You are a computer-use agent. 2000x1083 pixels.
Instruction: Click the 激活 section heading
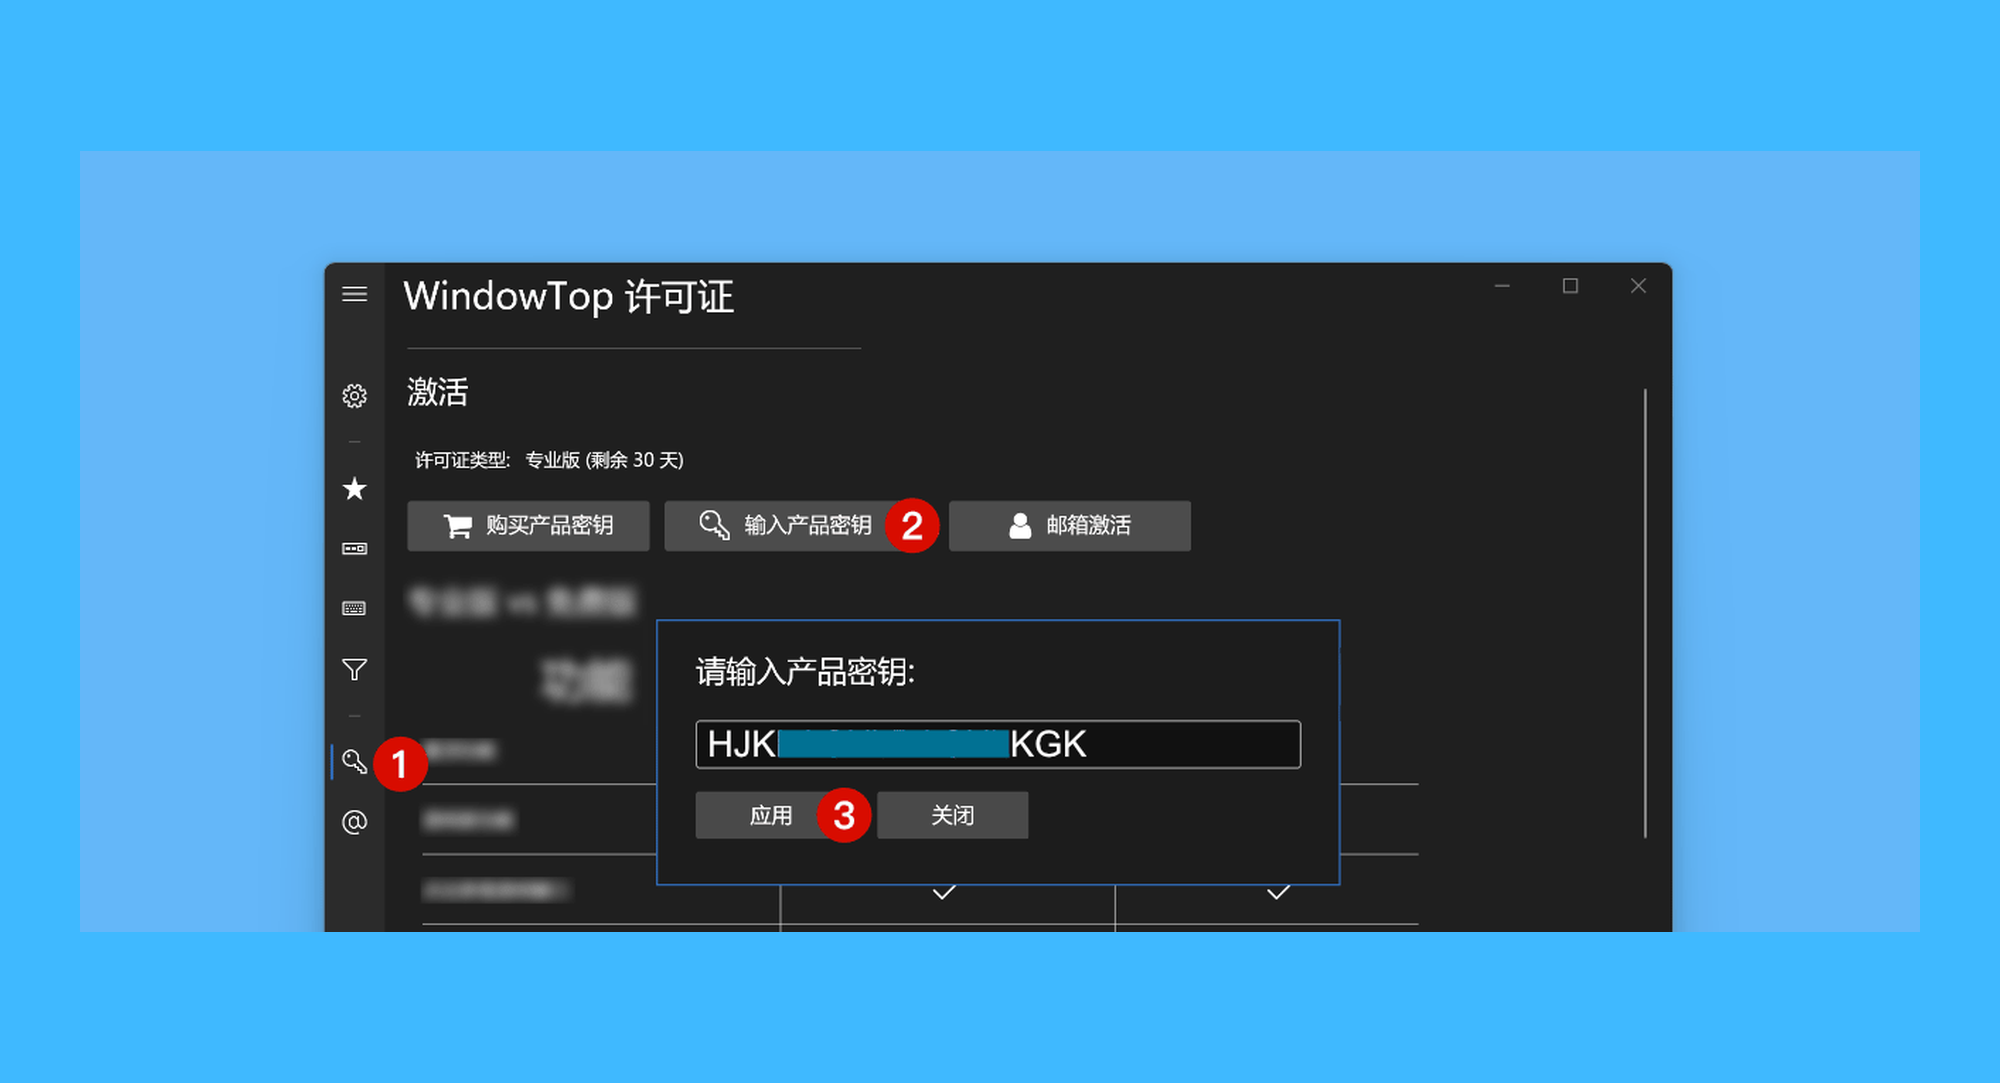[x=437, y=392]
